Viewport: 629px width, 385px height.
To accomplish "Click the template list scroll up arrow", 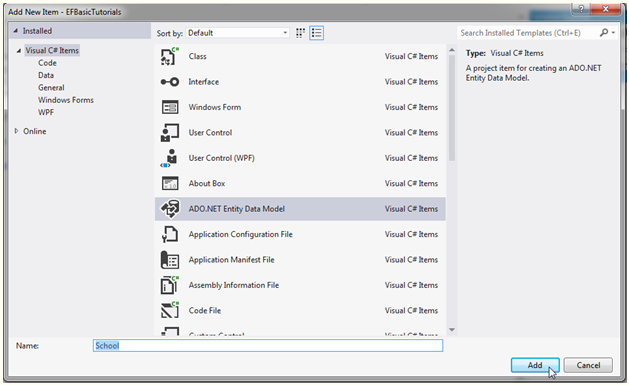I will (x=452, y=50).
